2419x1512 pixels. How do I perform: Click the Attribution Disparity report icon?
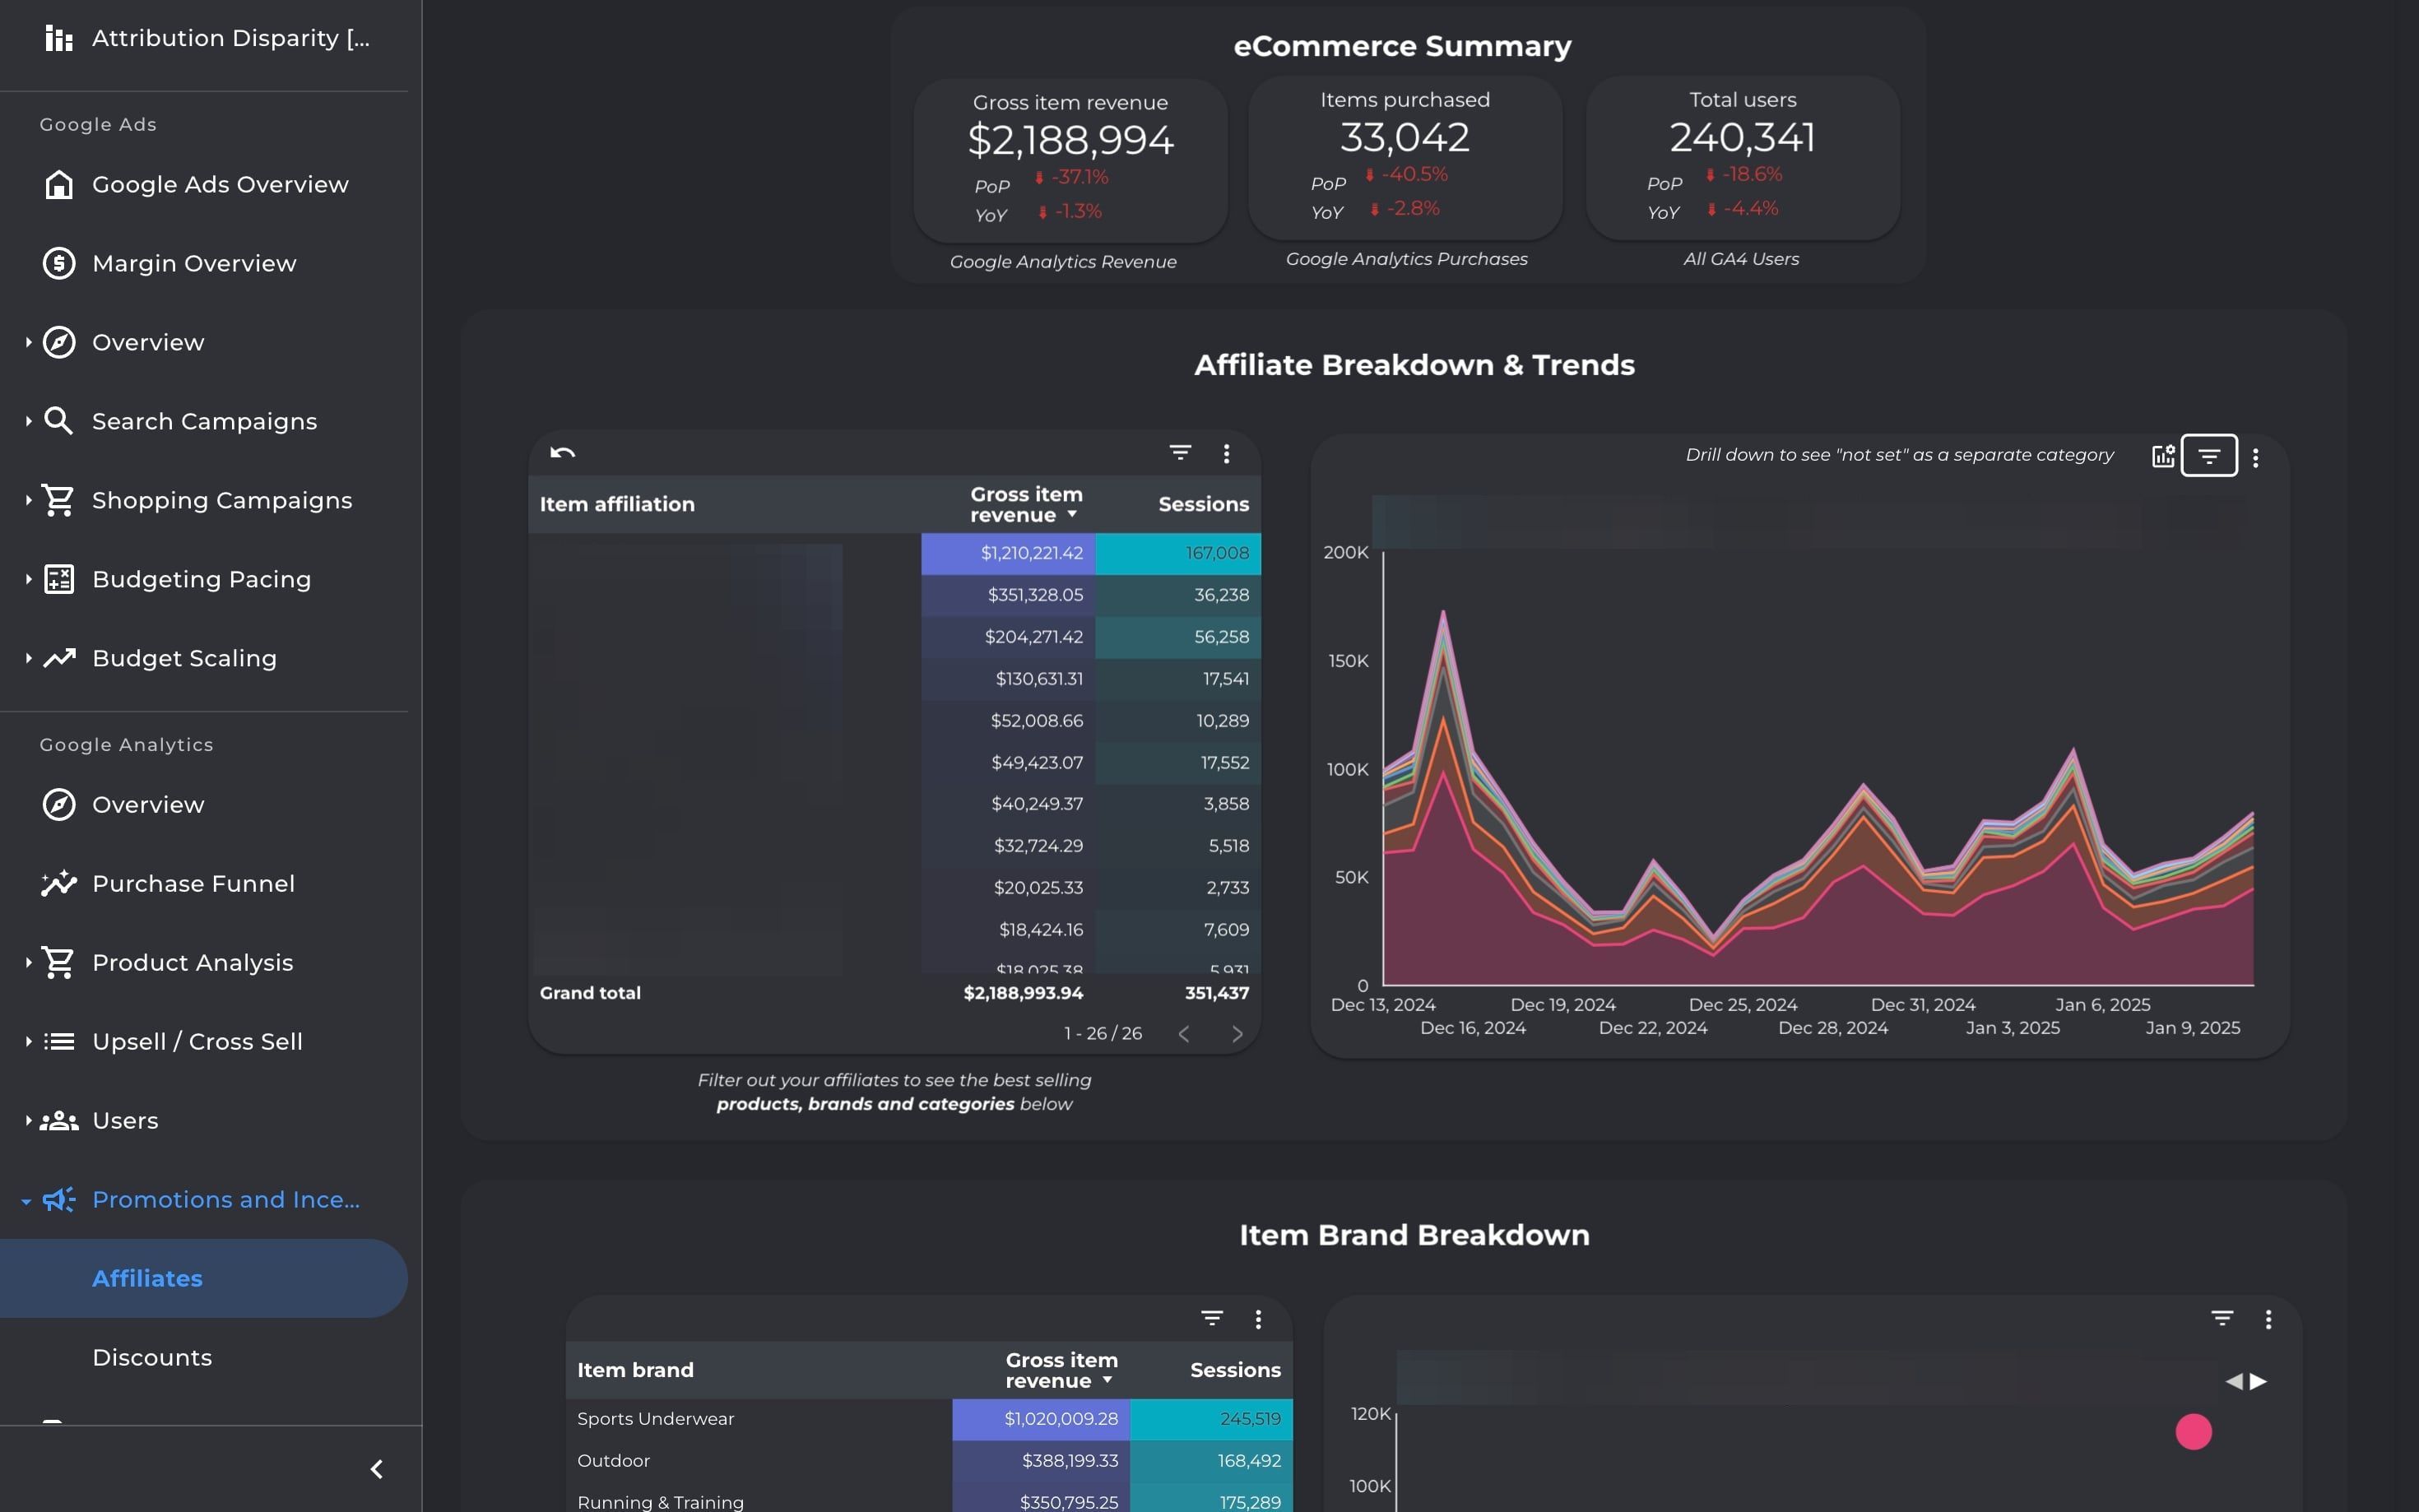tap(59, 38)
